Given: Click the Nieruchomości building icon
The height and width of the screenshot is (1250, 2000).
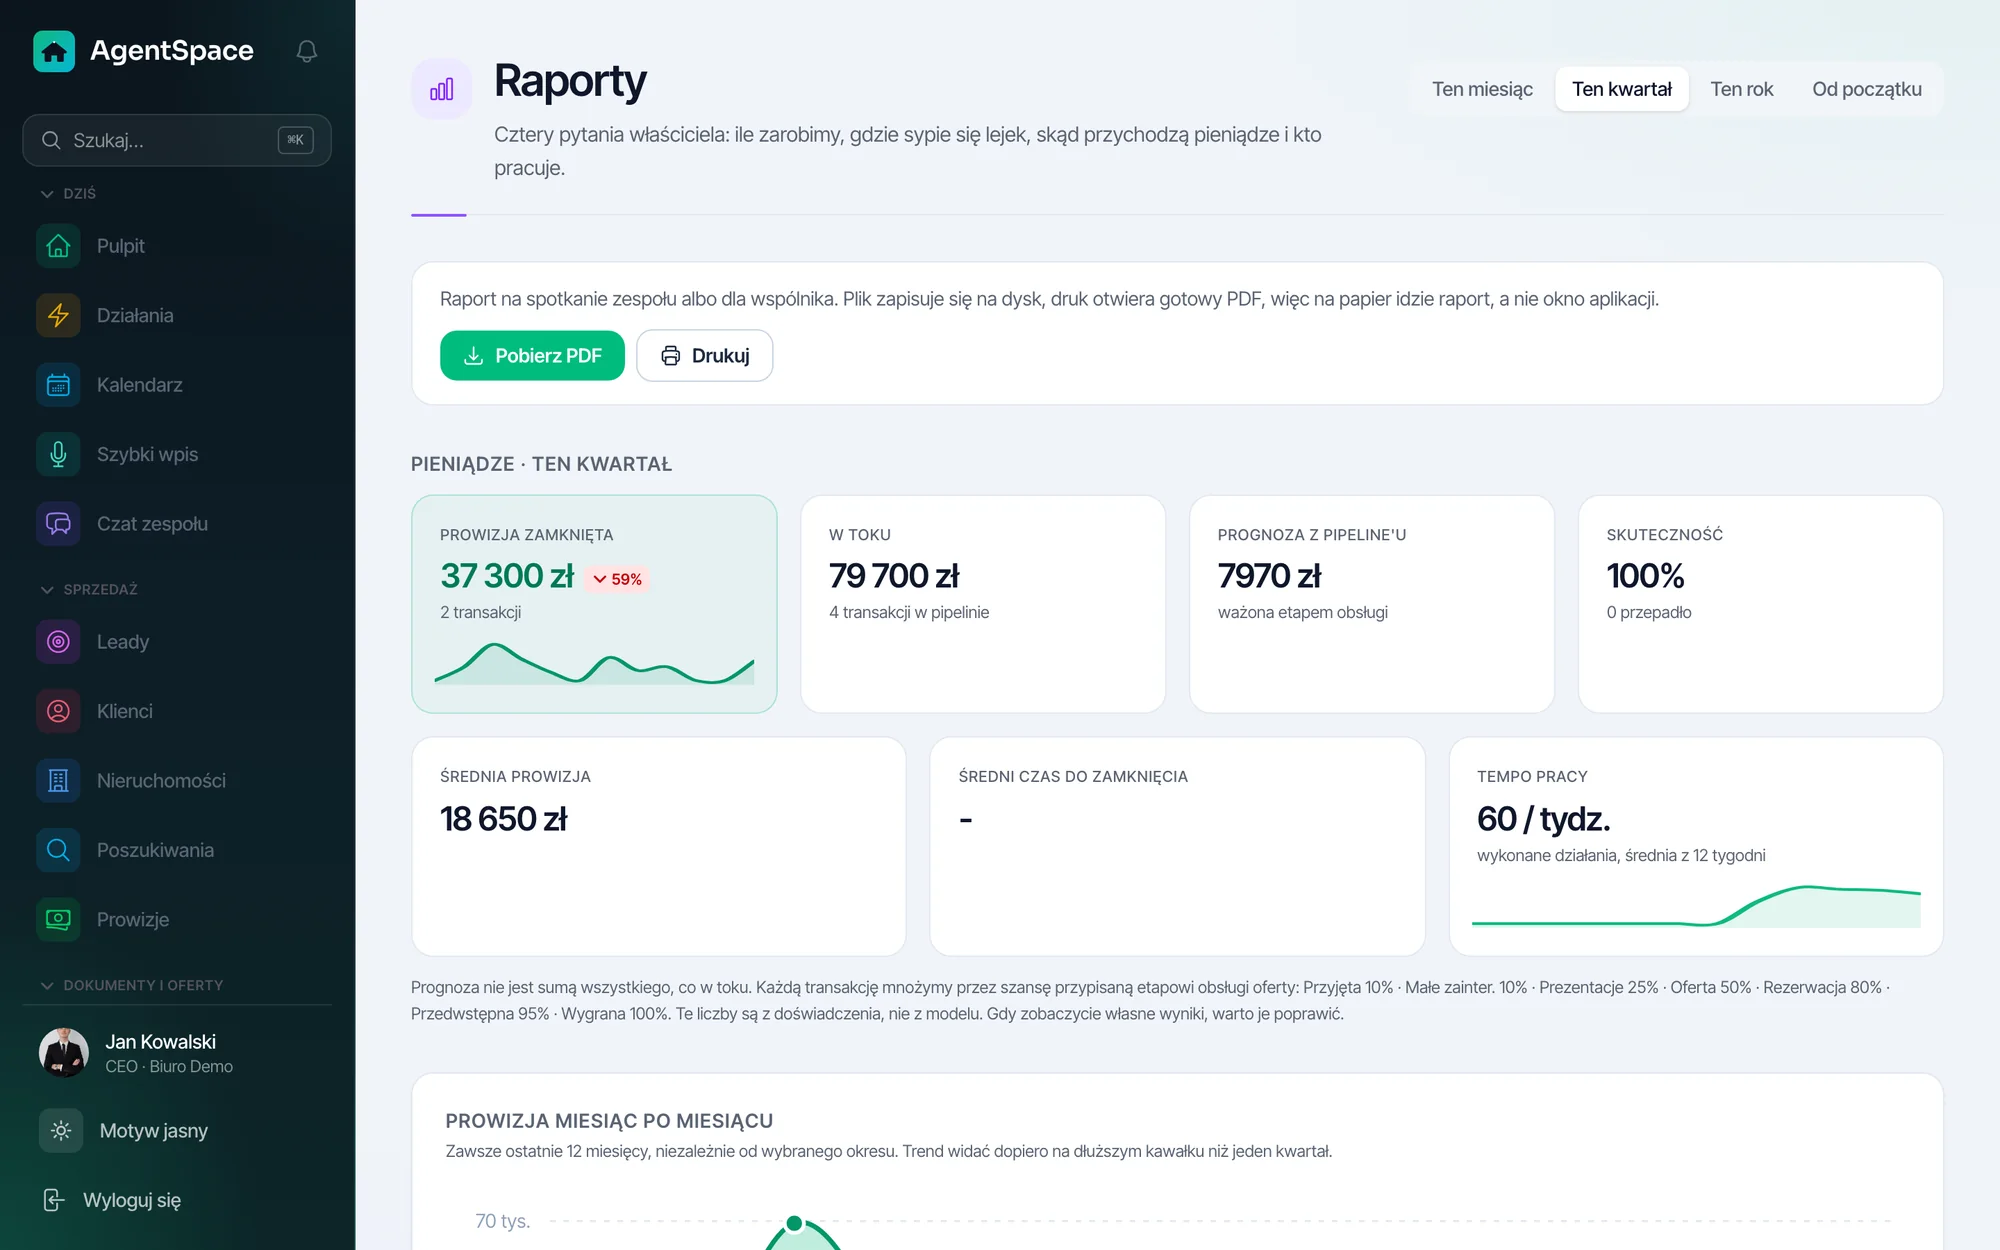Looking at the screenshot, I should pos(58,781).
